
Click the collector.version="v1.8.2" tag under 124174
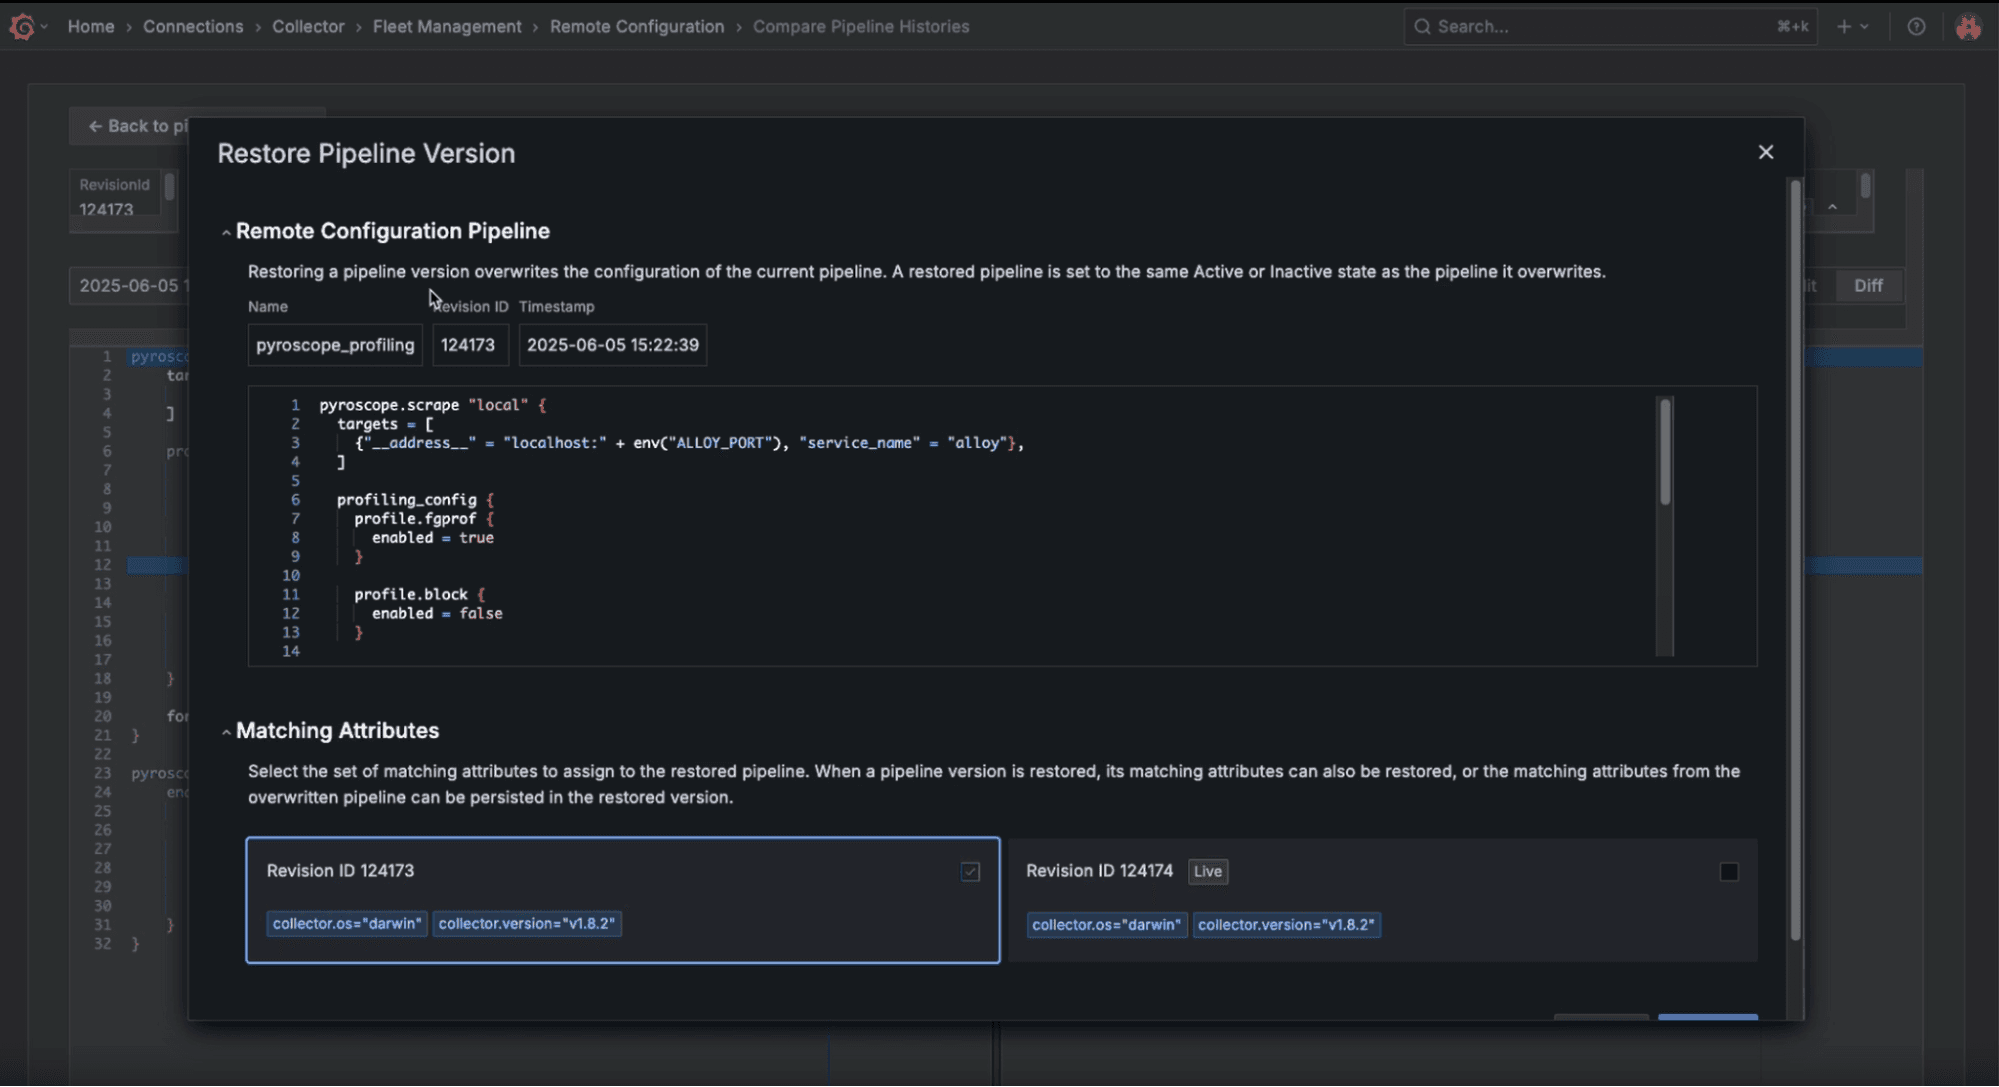[x=1287, y=924]
